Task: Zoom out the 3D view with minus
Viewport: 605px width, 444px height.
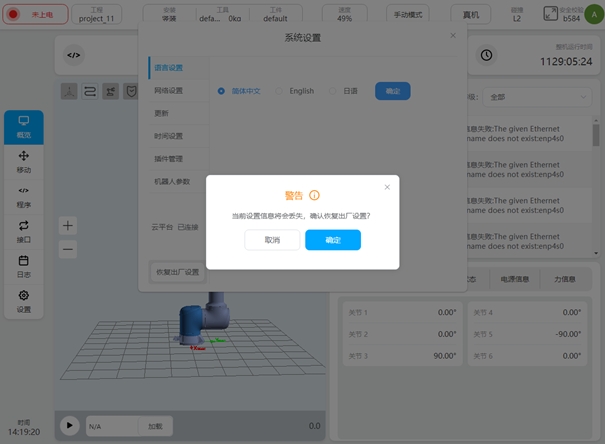Action: (x=68, y=249)
